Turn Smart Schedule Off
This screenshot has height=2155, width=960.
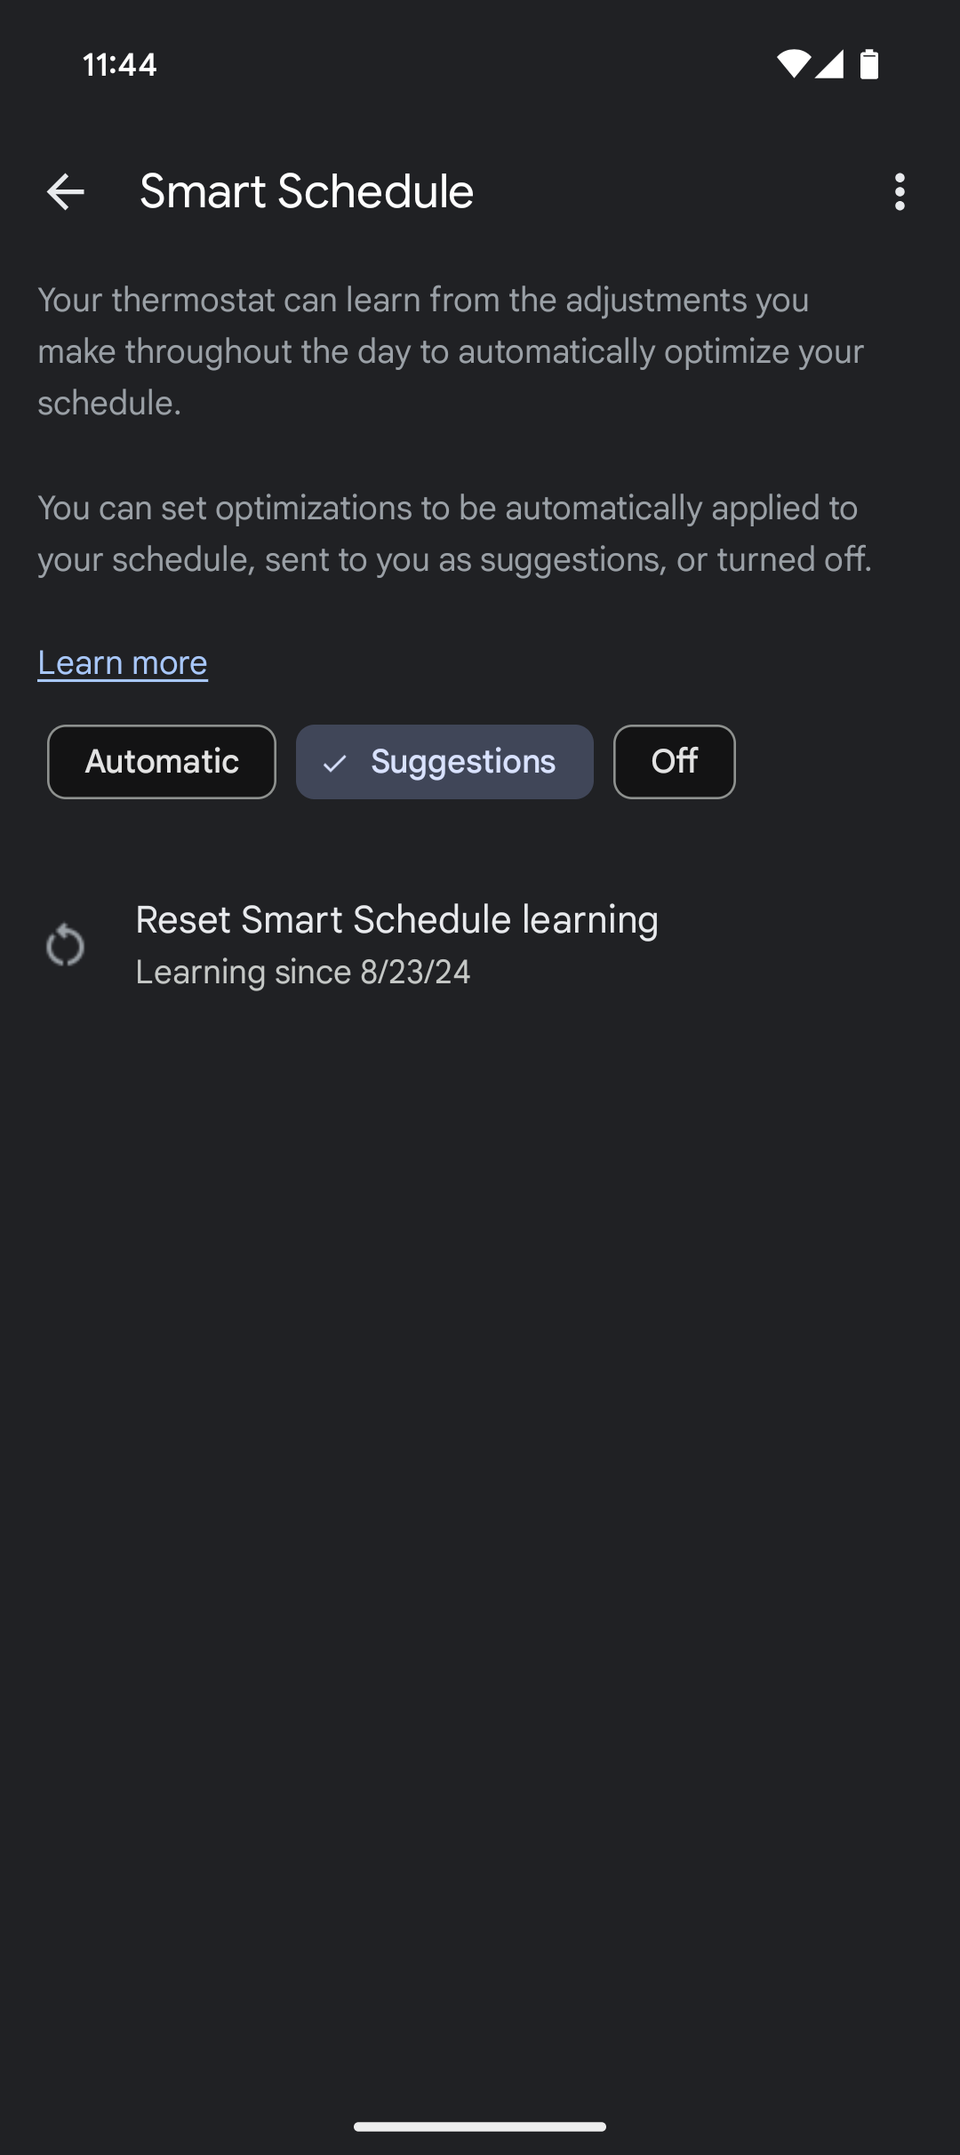click(674, 762)
